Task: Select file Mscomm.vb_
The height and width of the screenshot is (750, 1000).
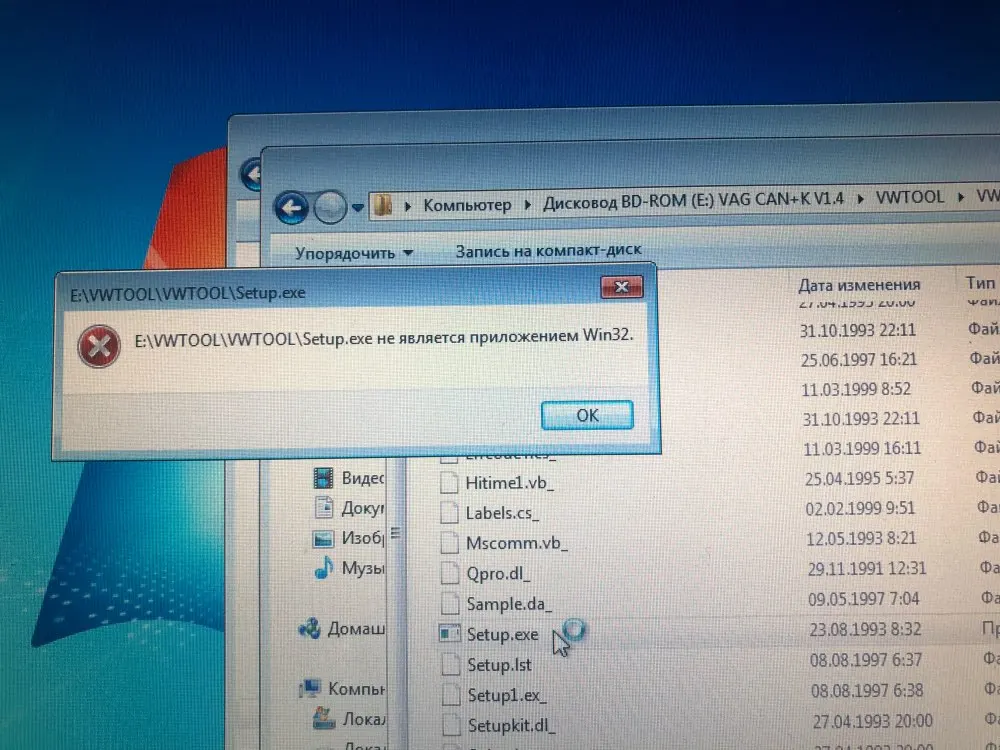Action: (x=516, y=543)
